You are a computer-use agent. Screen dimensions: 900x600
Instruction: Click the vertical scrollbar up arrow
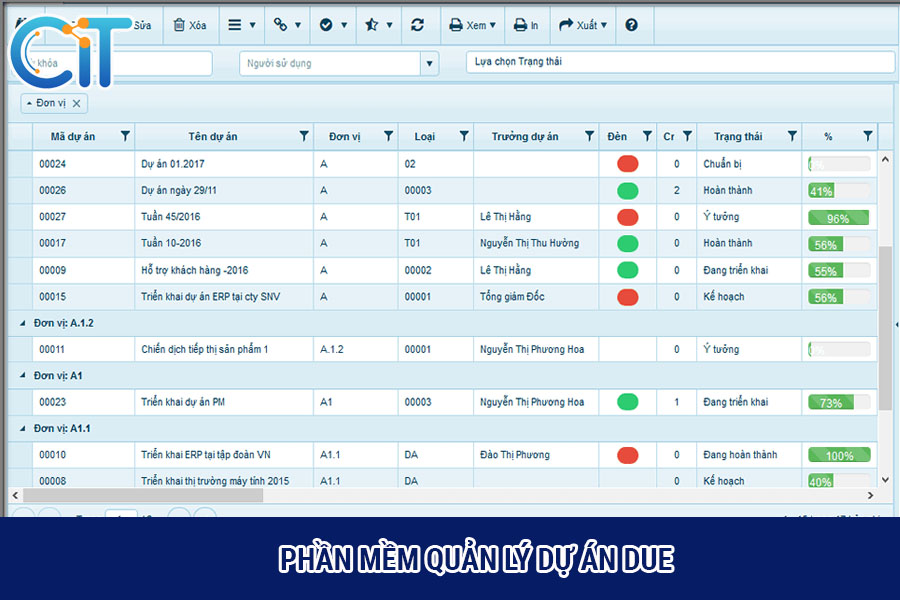click(x=885, y=159)
